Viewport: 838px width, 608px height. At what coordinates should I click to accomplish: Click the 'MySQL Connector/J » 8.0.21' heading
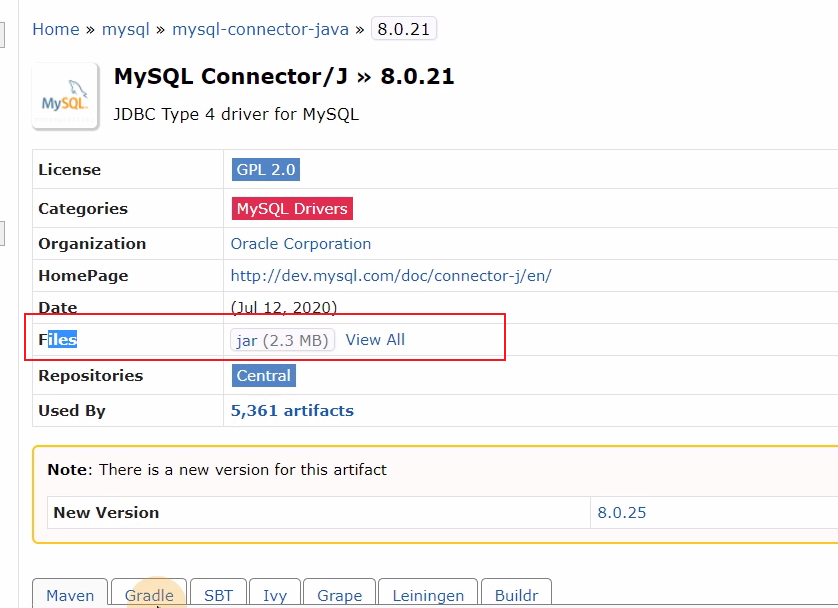284,76
